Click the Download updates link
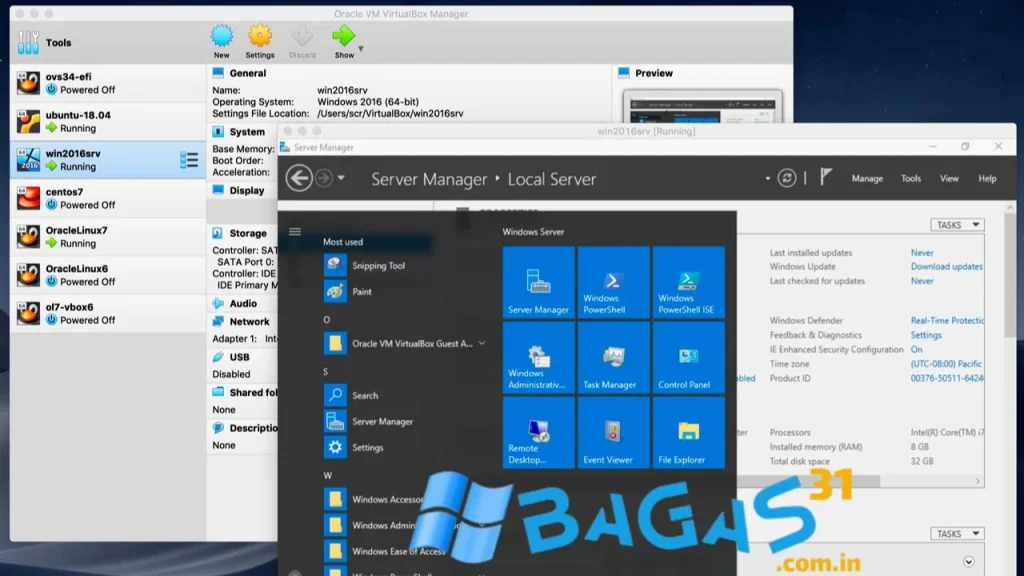Image resolution: width=1024 pixels, height=576 pixels. tap(946, 267)
